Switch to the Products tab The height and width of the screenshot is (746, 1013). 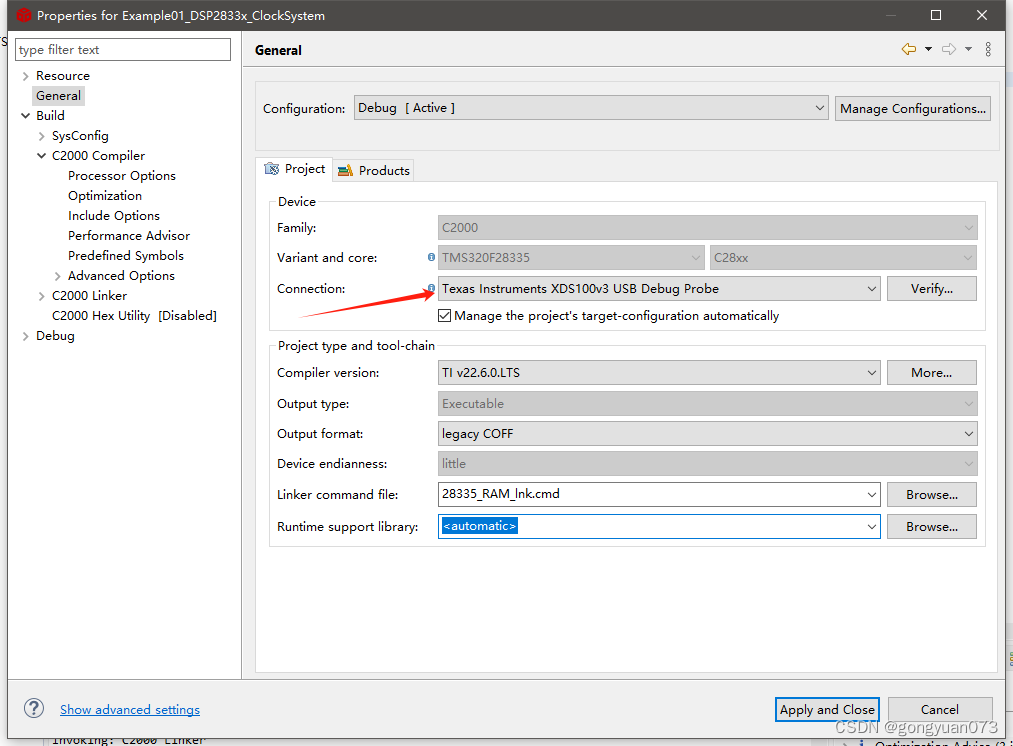tap(373, 171)
